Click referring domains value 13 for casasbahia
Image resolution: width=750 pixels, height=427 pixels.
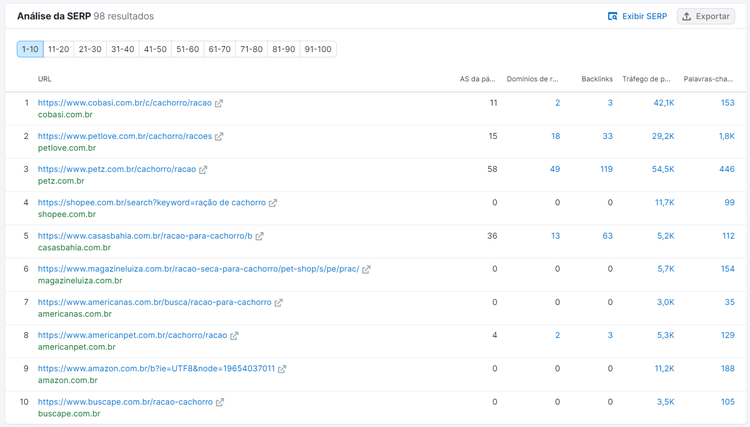pyautogui.click(x=555, y=236)
